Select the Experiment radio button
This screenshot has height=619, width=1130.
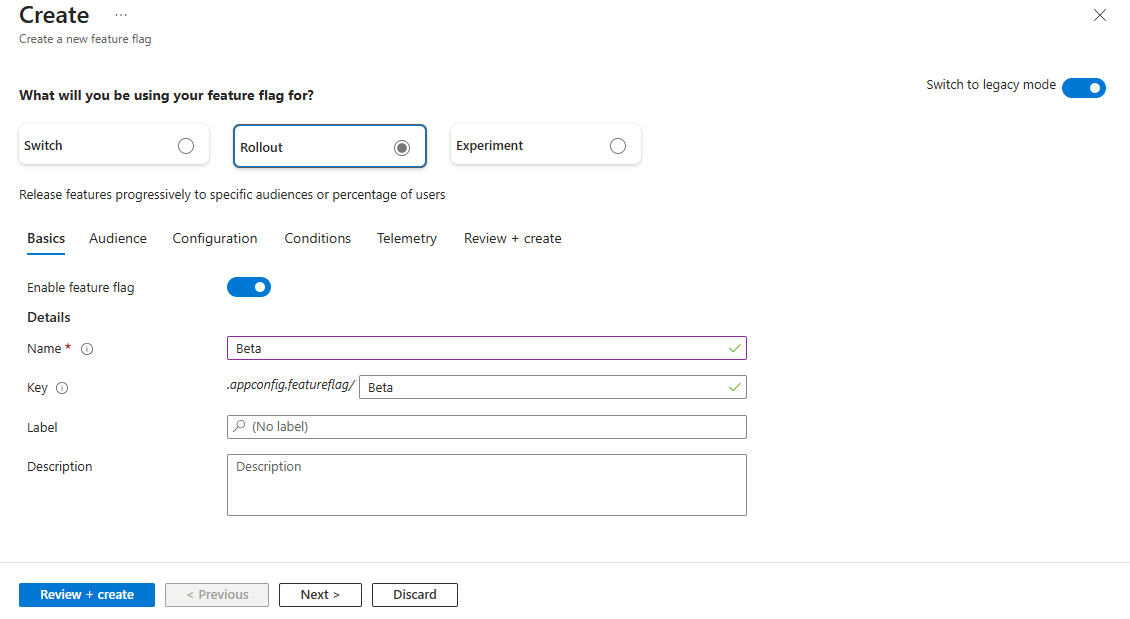617,145
